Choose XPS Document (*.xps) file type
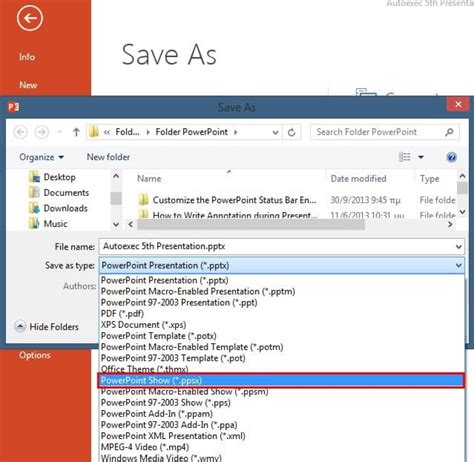The height and width of the screenshot is (462, 474). click(282, 325)
